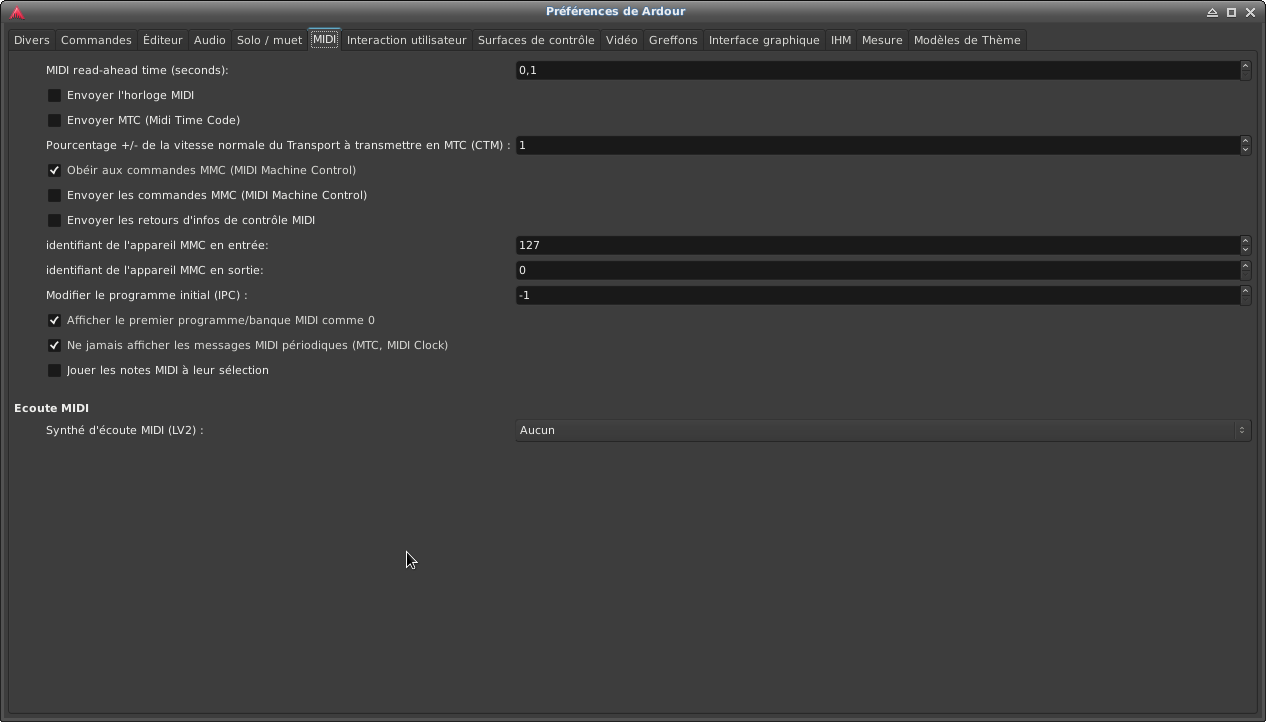Switch to the IHM tab
The height and width of the screenshot is (722, 1266).
pyautogui.click(x=841, y=40)
